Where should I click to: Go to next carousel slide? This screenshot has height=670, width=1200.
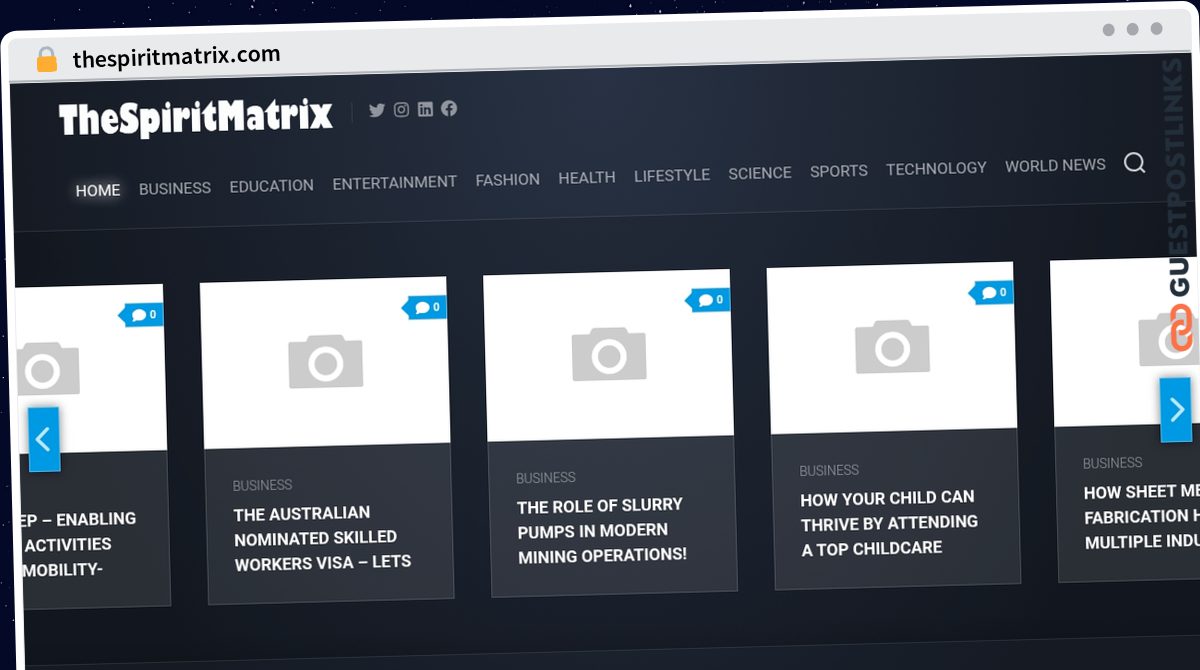coord(1176,409)
